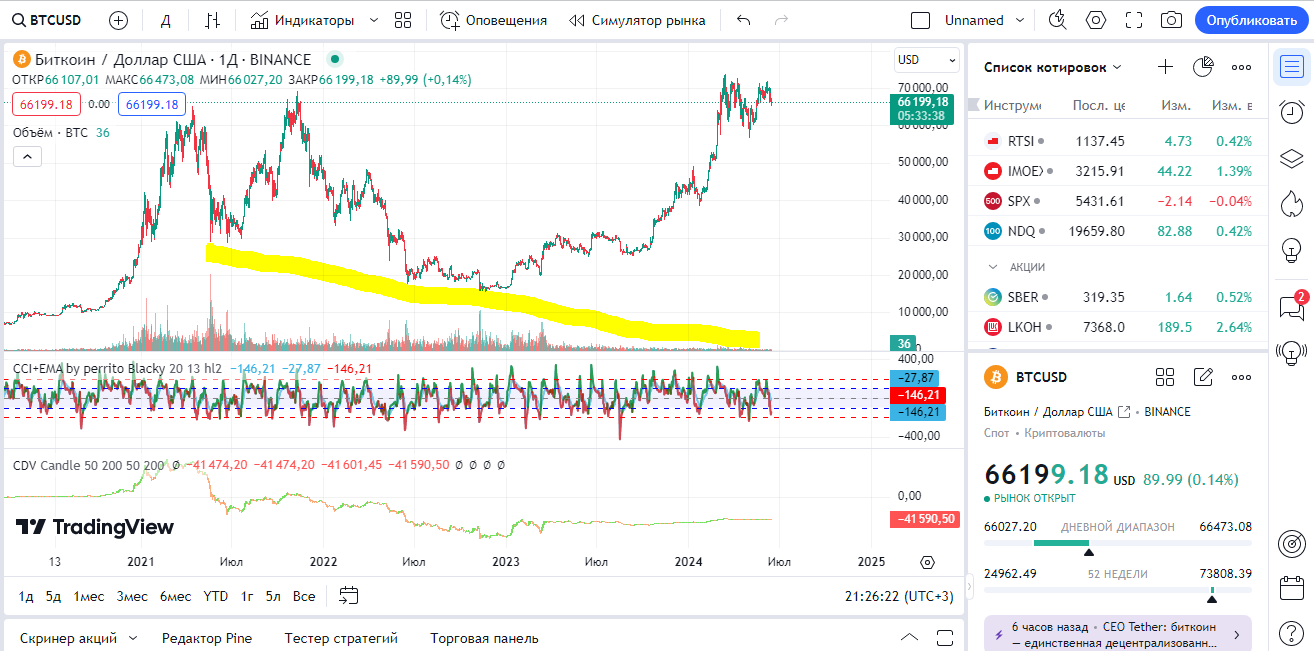Maximize the bottom panel square icon
Screen dimensions: 1314x651
coord(945,638)
